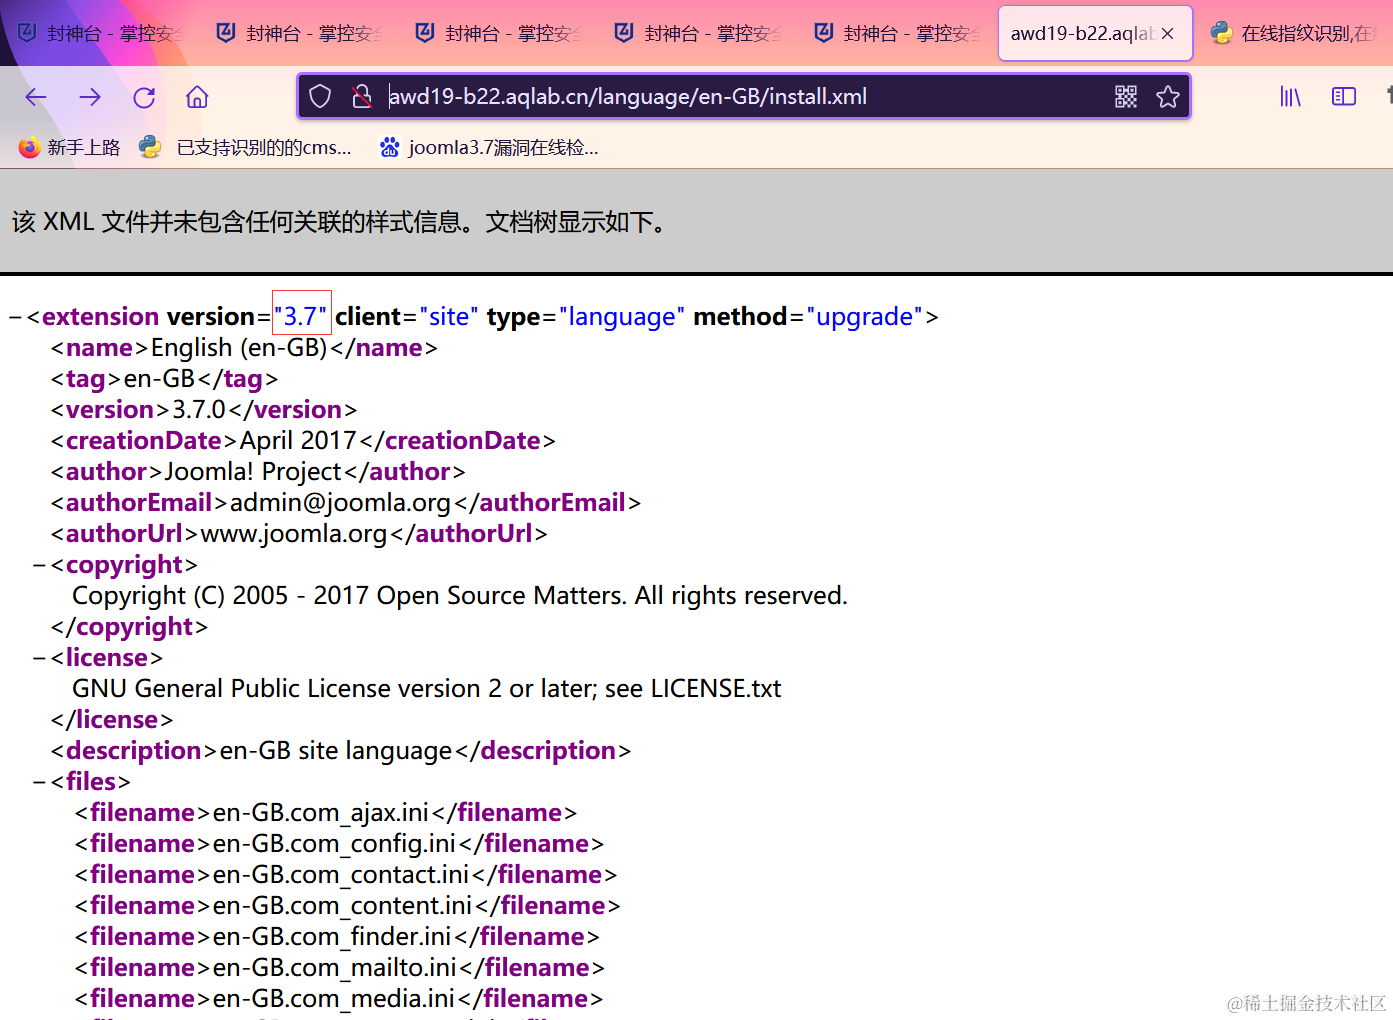Click the Copyright (C) 2005 - 2017 line
This screenshot has height=1020, width=1393.
[x=460, y=596]
